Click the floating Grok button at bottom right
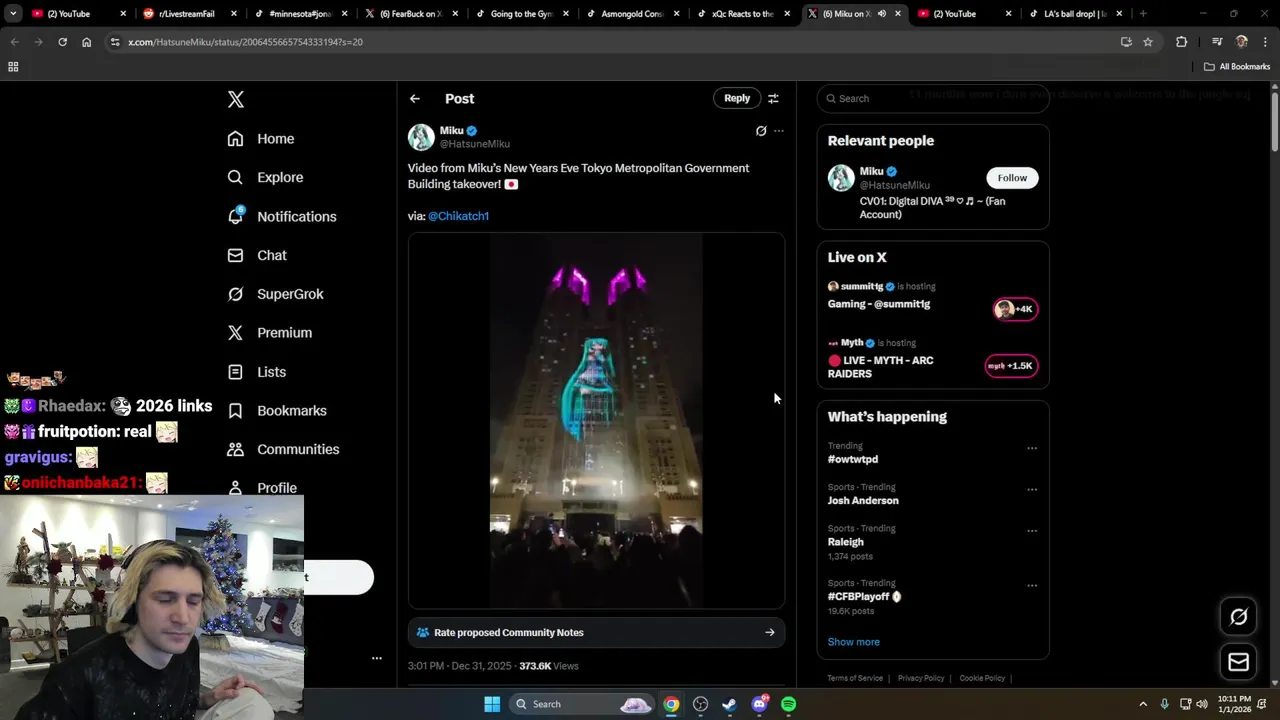This screenshot has width=1280, height=720. (1238, 617)
